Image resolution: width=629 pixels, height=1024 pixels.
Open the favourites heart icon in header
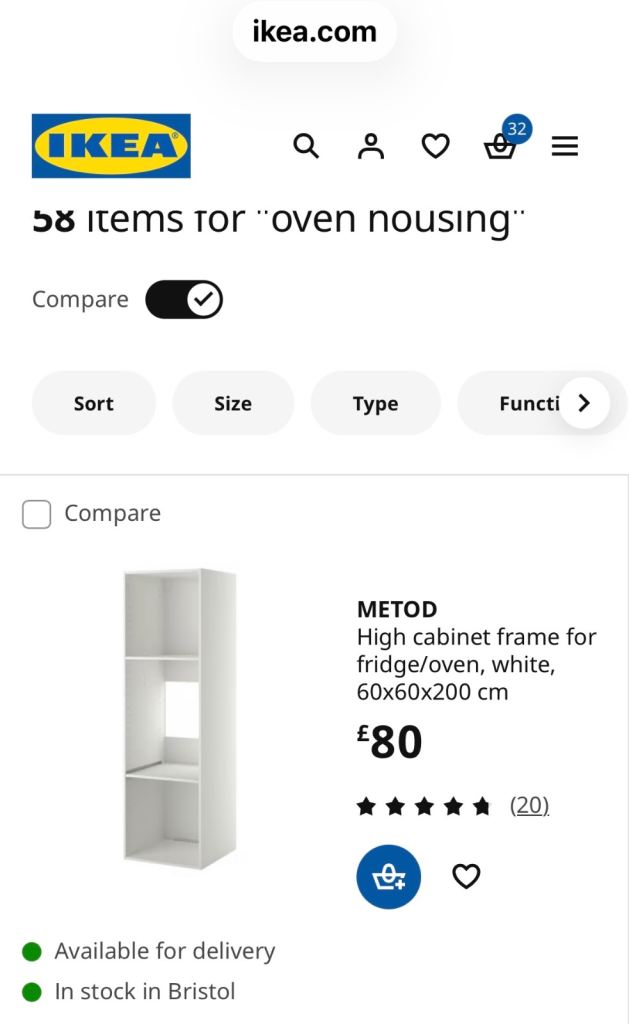435,147
